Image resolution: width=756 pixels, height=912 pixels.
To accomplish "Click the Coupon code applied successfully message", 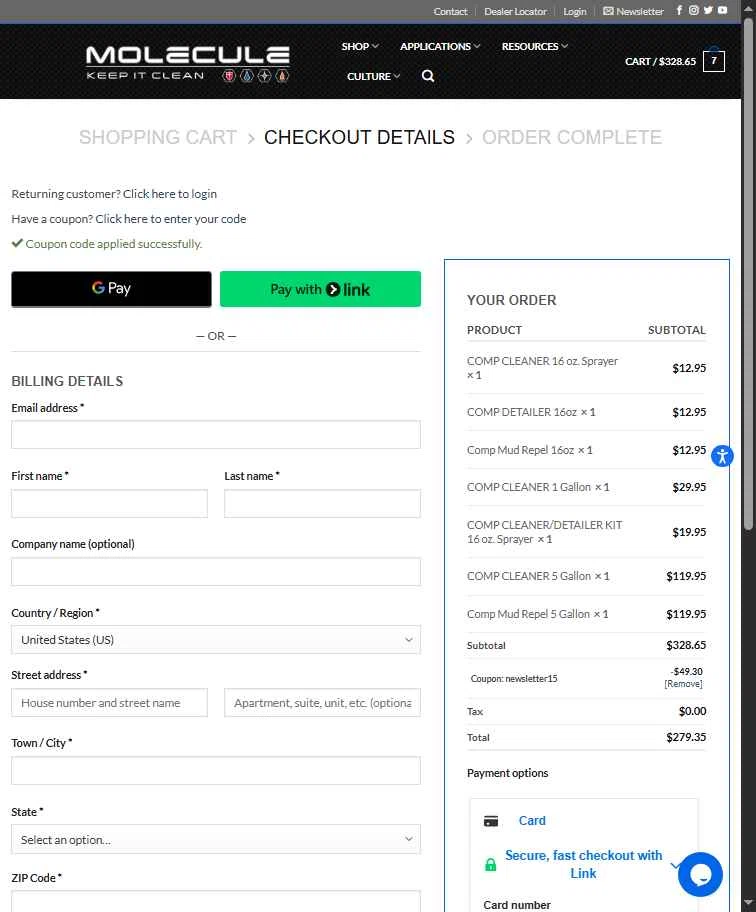I will 107,244.
